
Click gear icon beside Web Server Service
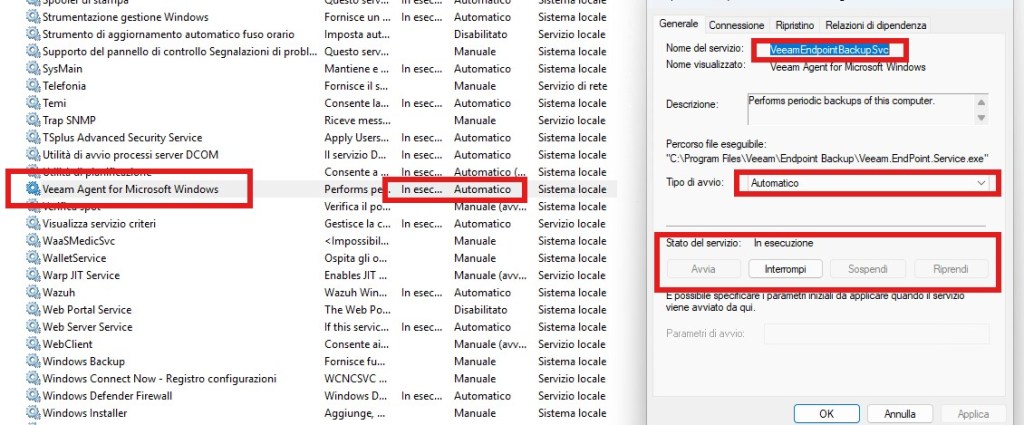tap(33, 326)
